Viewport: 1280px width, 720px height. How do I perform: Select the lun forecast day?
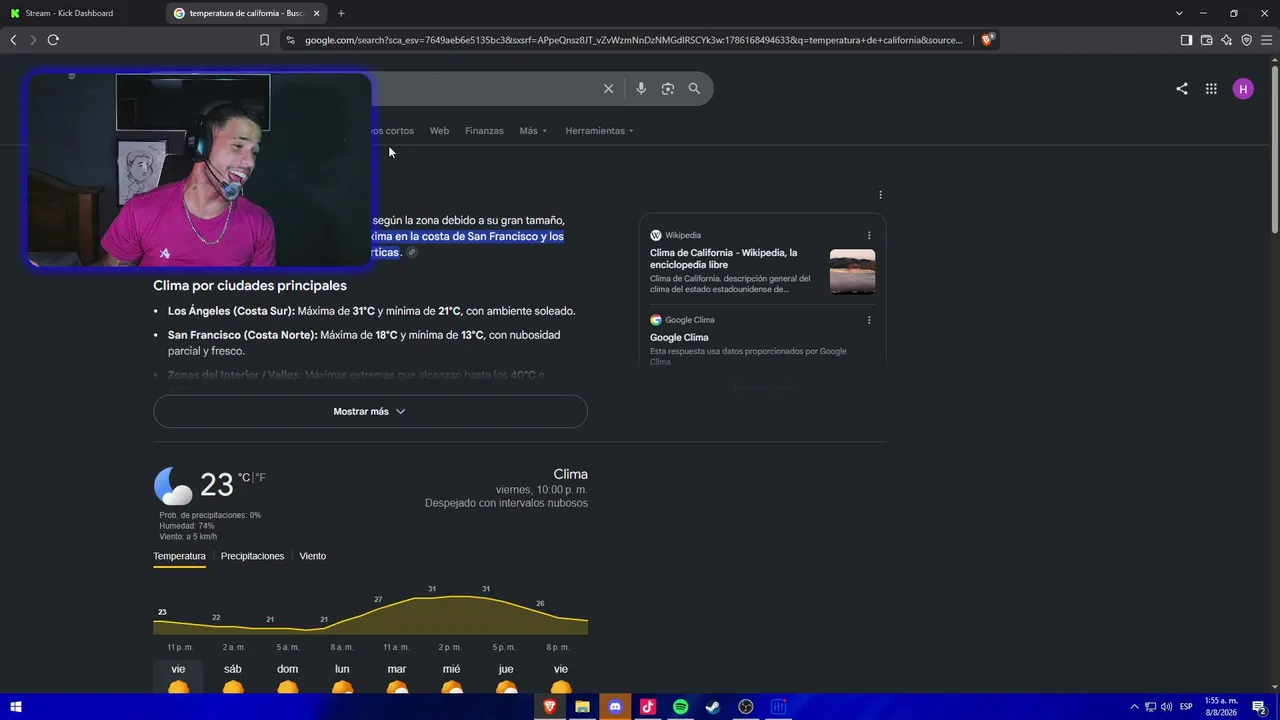coord(342,677)
